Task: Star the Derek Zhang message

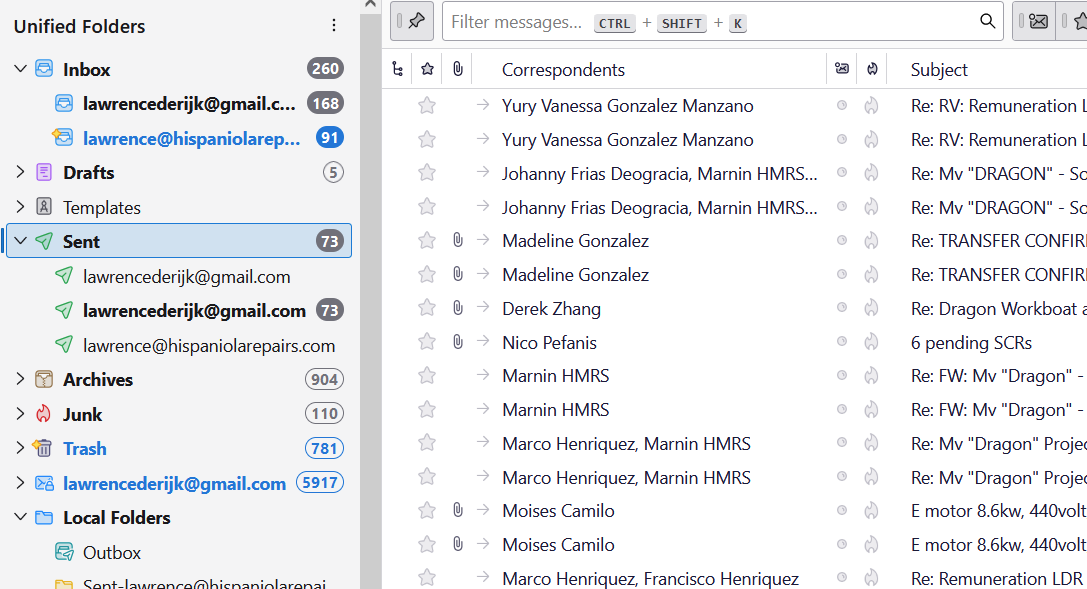Action: coord(427,308)
